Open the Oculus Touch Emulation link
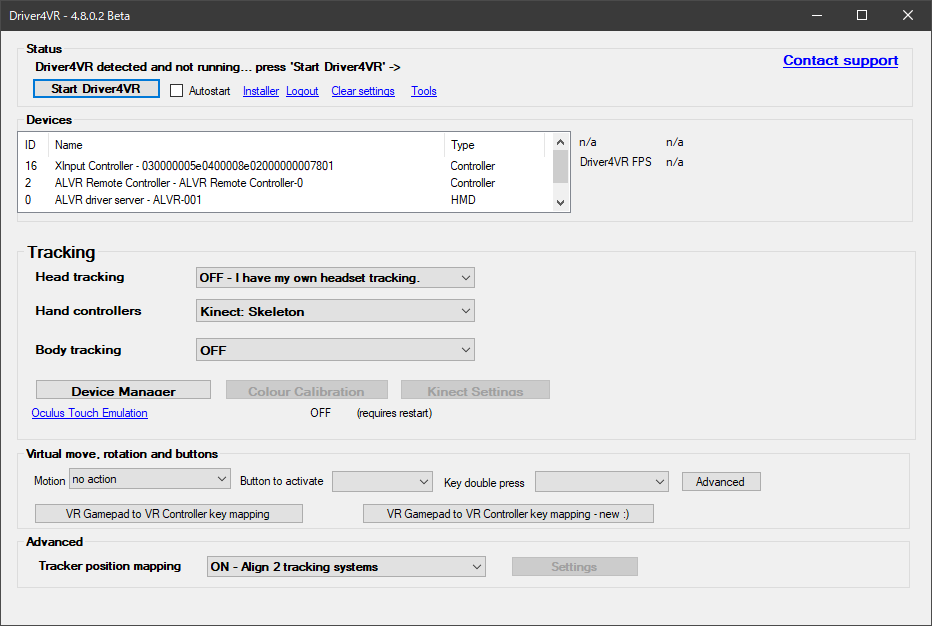This screenshot has width=932, height=626. [x=89, y=413]
